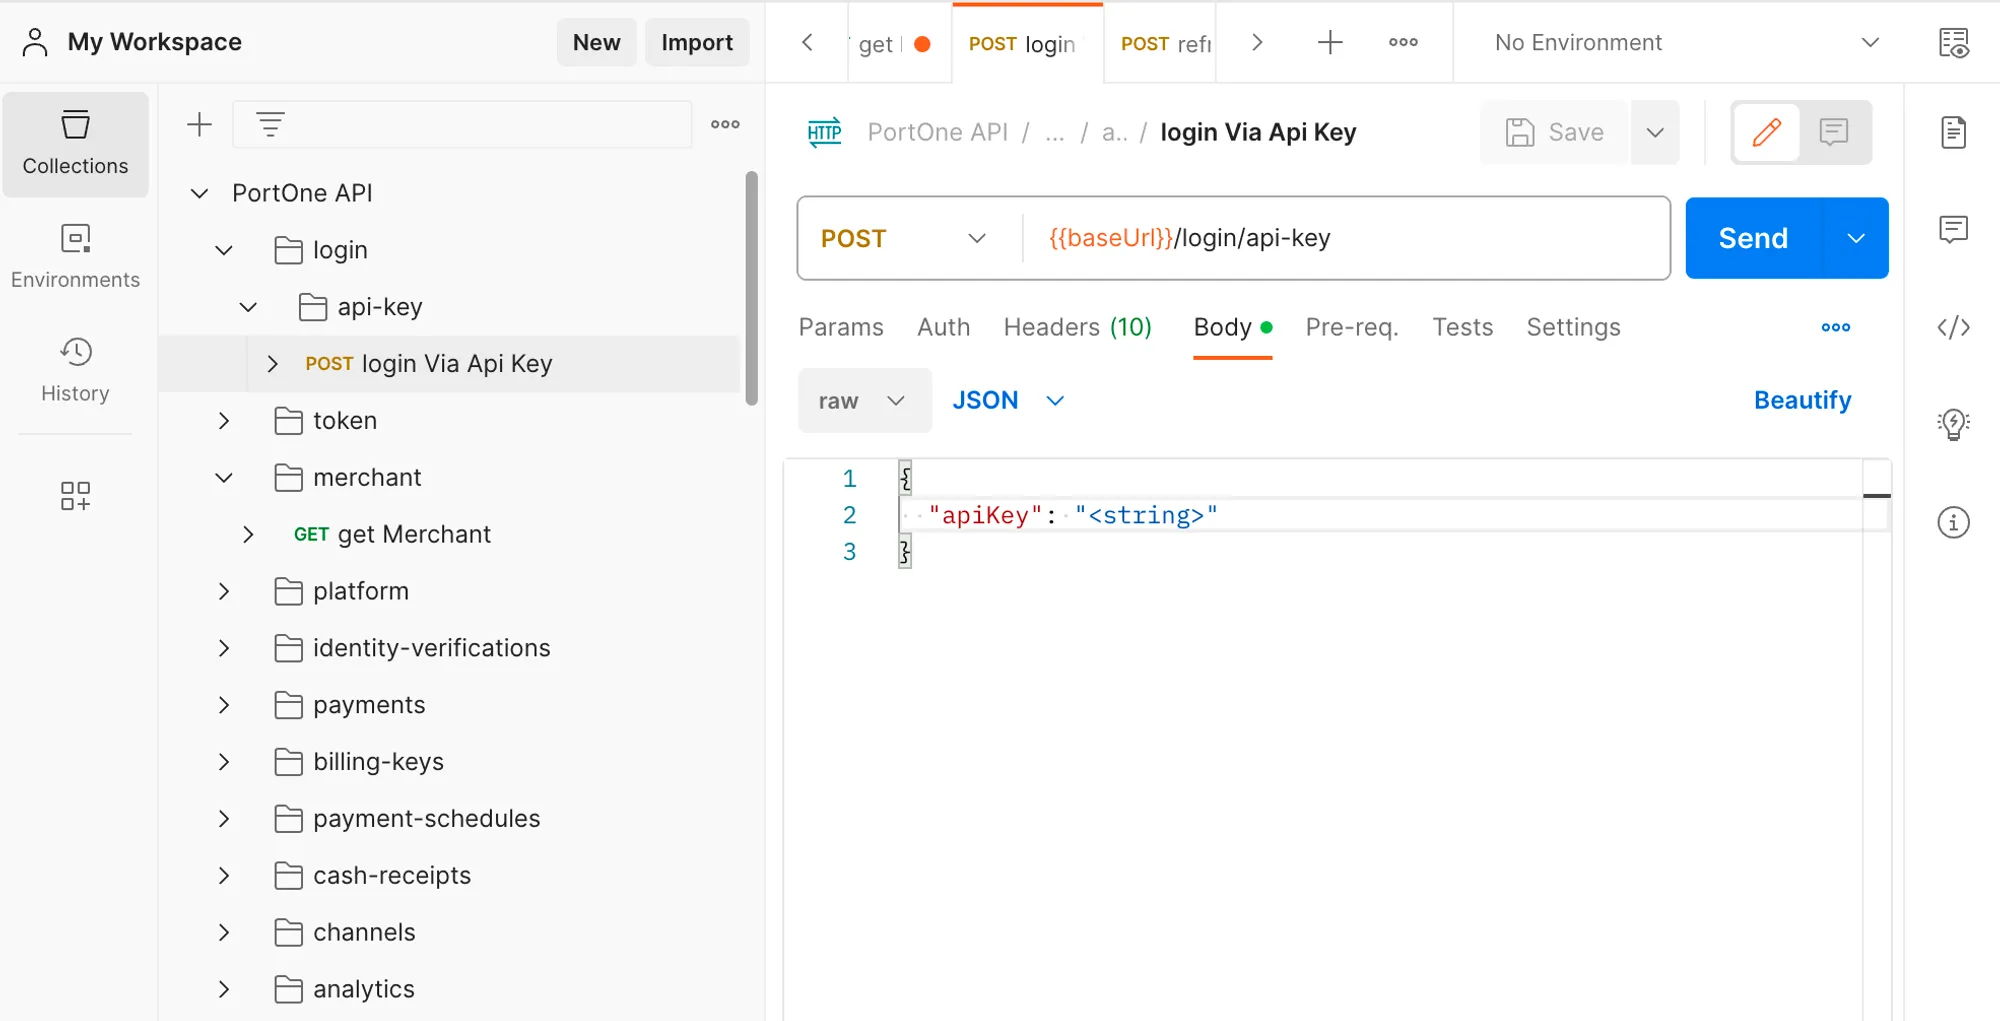This screenshot has width=2000, height=1021.
Task: Switch to request comments mode
Action: 1834,132
